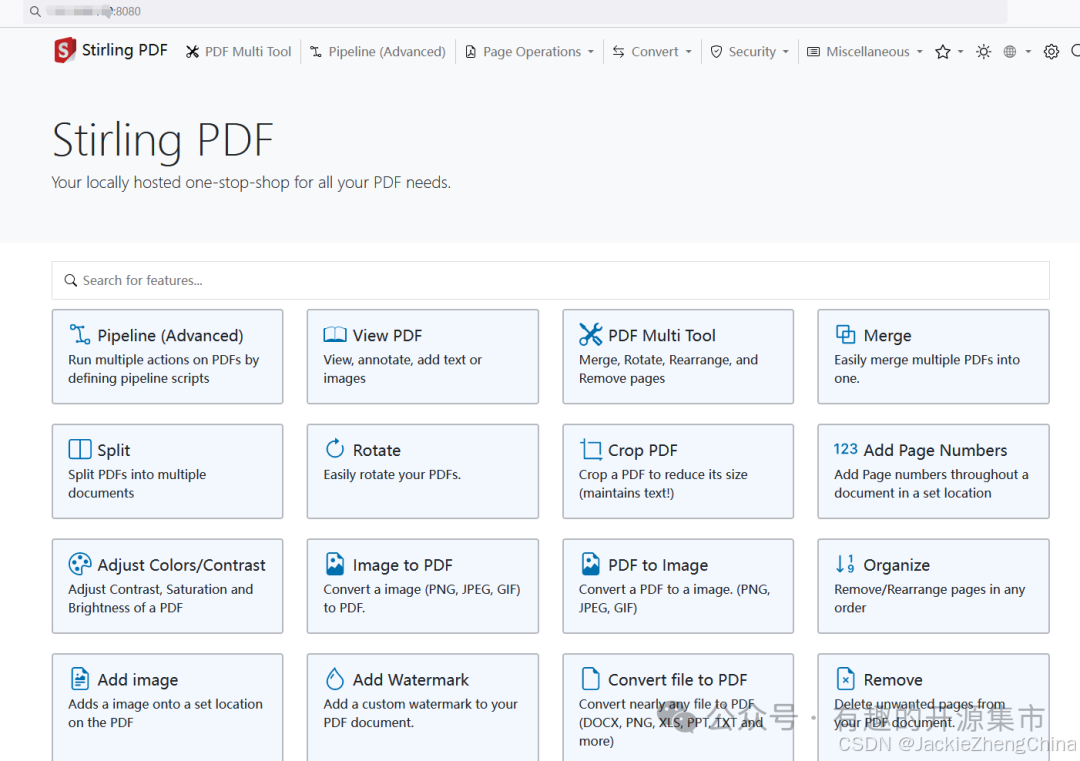
Task: Open Pipeline (Advanced) from the navbar
Action: pos(377,52)
